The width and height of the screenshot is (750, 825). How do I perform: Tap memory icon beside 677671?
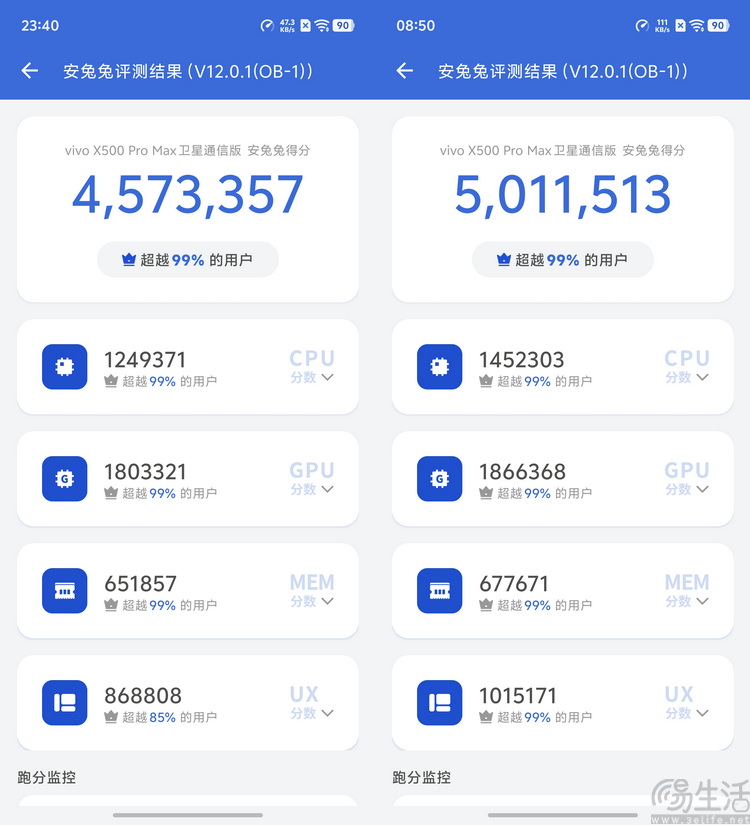coord(439,591)
